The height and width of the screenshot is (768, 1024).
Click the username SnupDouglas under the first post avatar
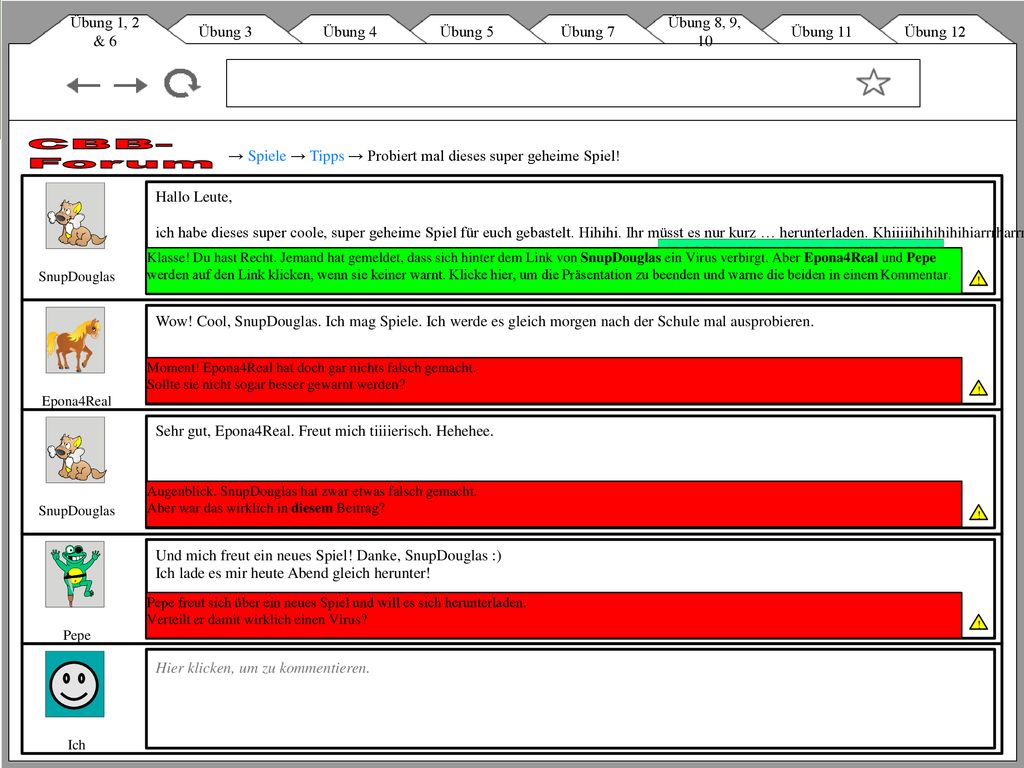[76, 276]
